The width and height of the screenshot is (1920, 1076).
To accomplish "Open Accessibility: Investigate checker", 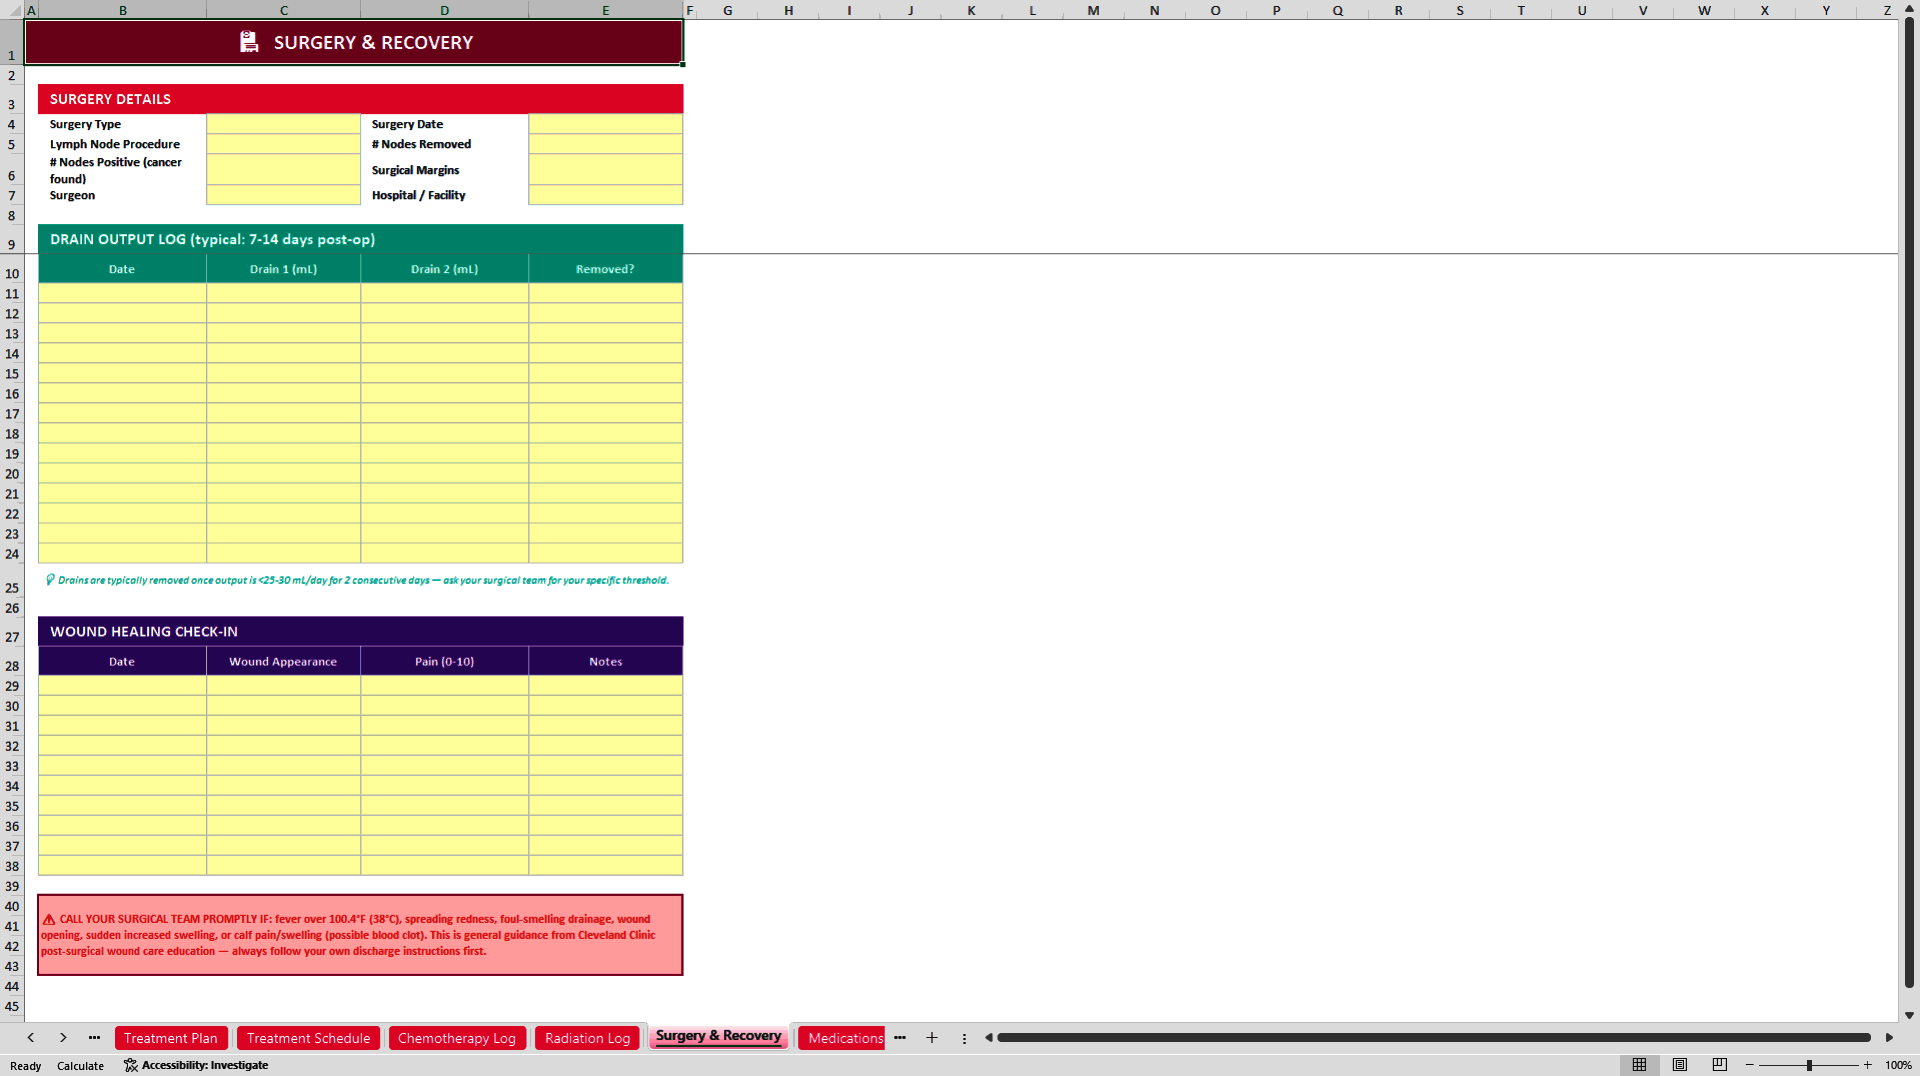I will (x=196, y=1065).
